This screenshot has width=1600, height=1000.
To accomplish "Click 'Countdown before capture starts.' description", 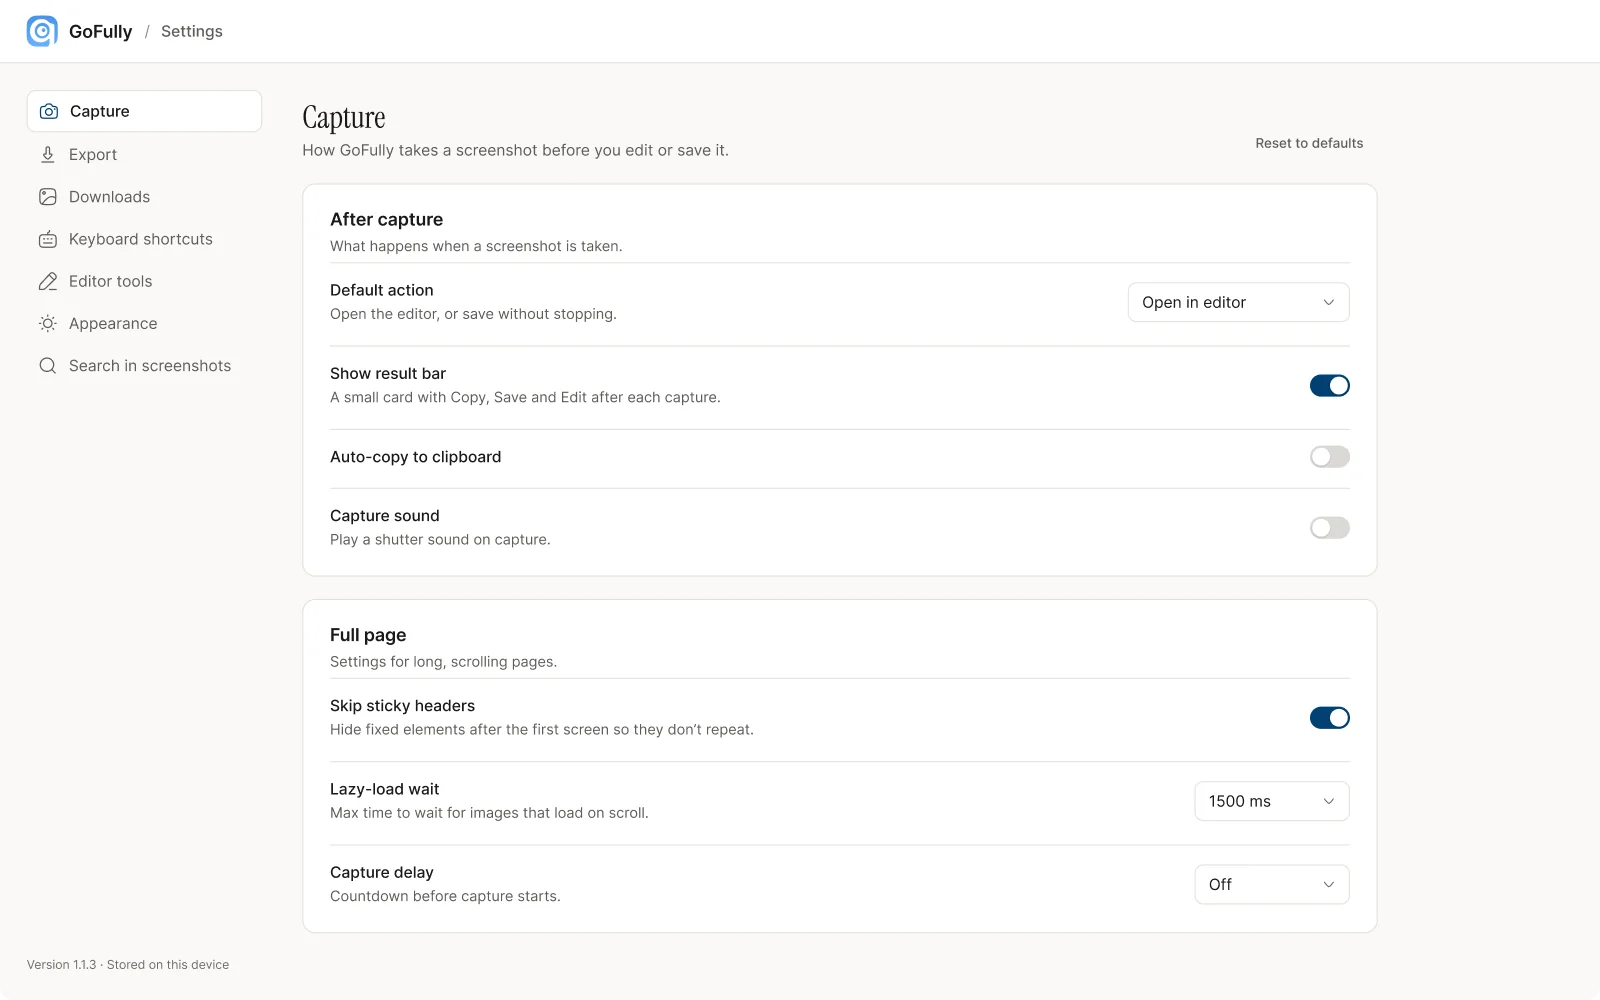I will click(445, 896).
